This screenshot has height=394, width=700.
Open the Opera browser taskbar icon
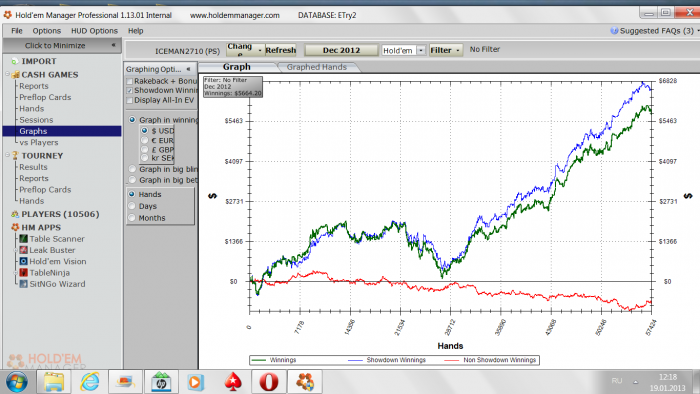point(268,382)
